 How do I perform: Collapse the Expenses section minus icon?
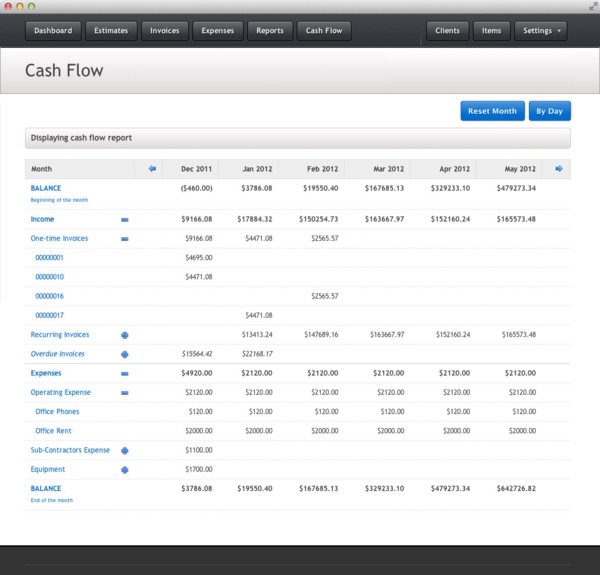pos(125,373)
